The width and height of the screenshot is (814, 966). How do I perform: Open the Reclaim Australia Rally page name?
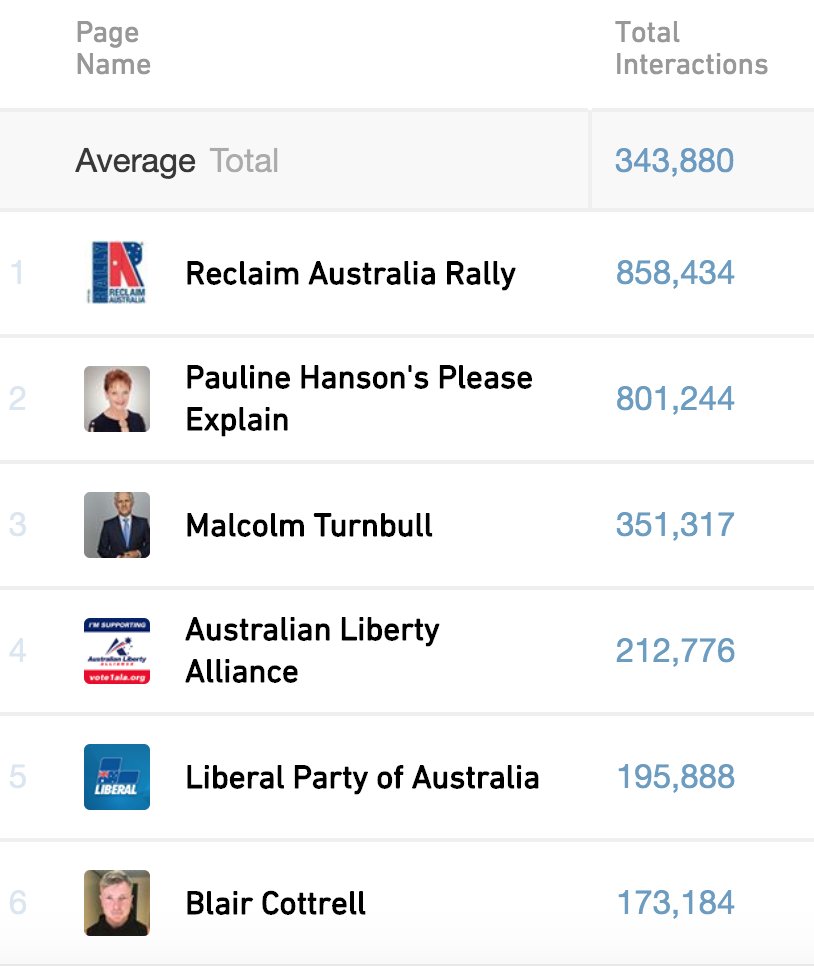351,274
